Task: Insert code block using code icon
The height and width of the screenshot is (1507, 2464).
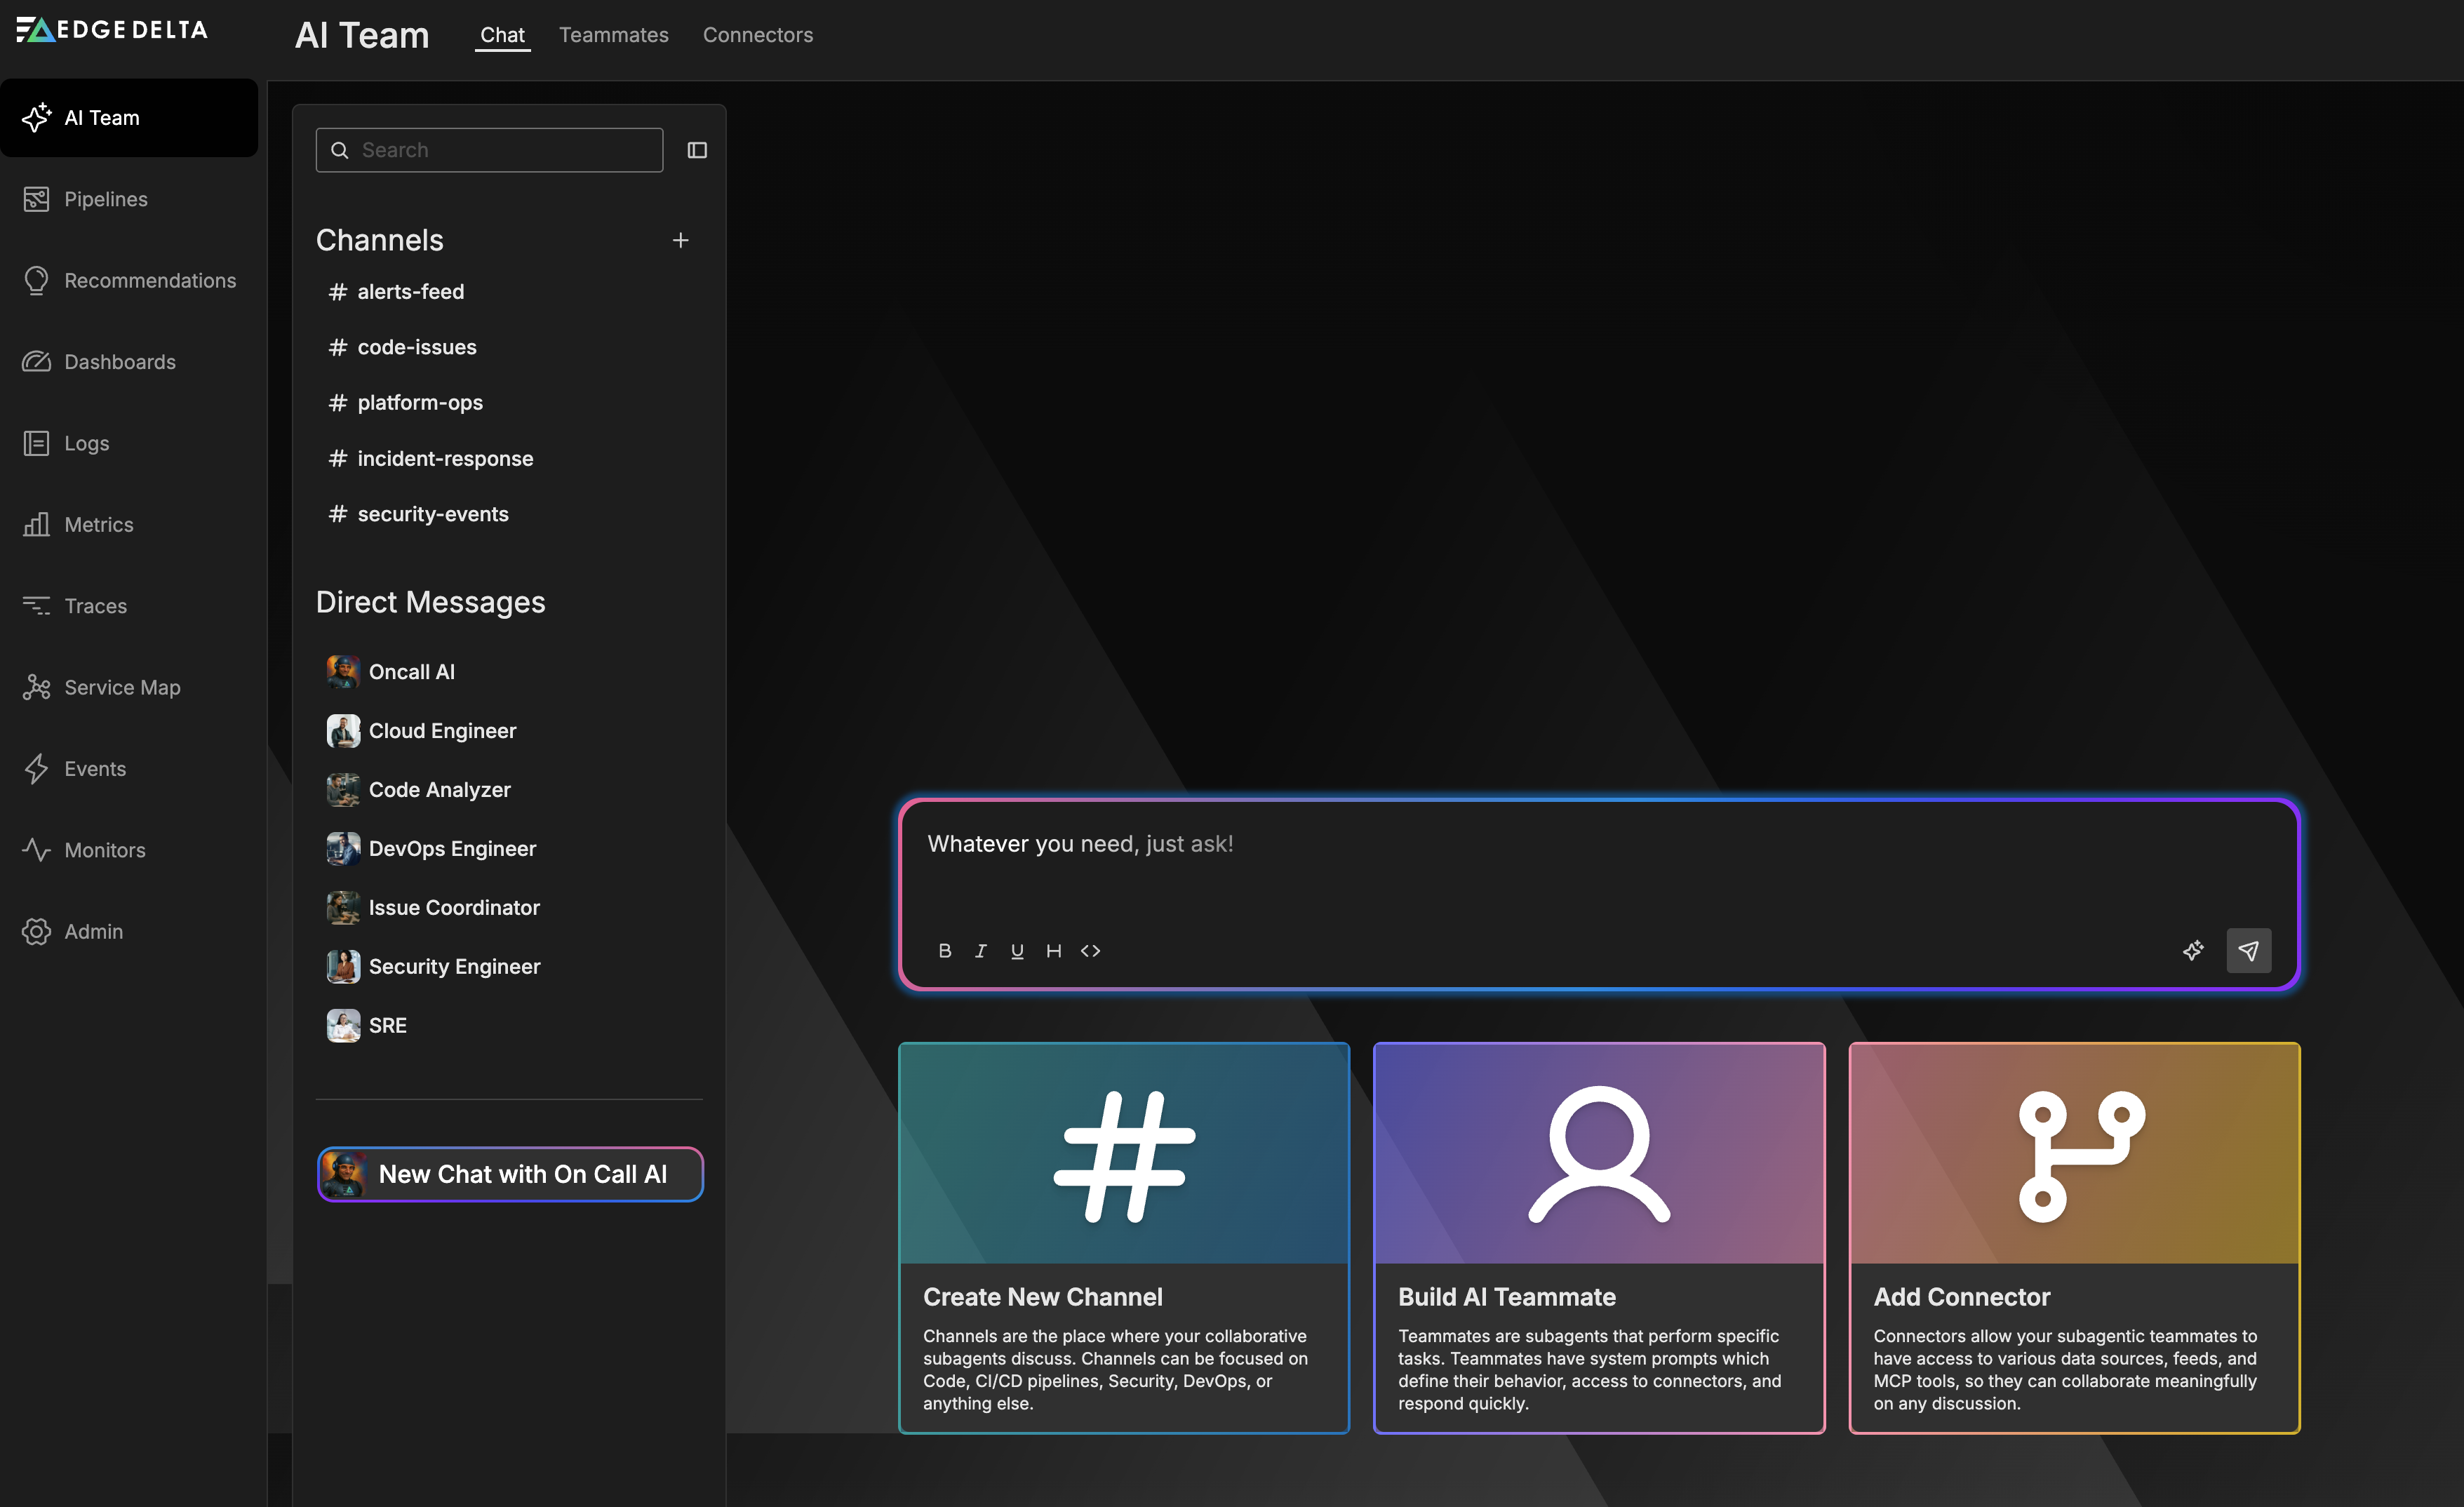Action: (x=1090, y=950)
